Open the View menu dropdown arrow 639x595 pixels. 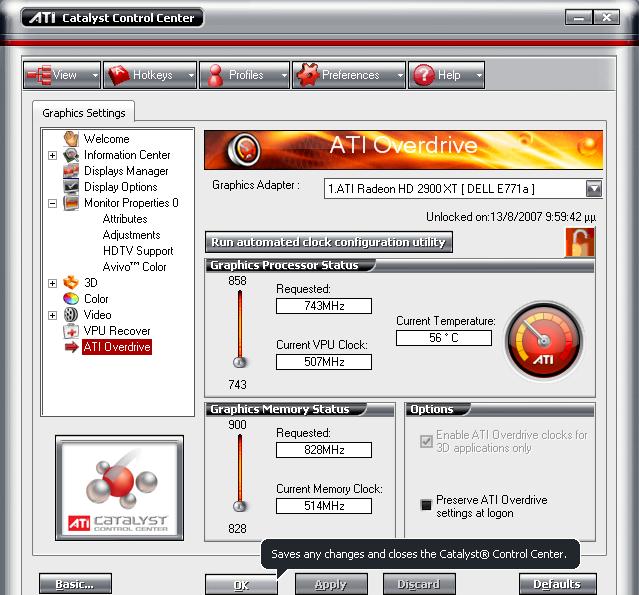[x=95, y=75]
